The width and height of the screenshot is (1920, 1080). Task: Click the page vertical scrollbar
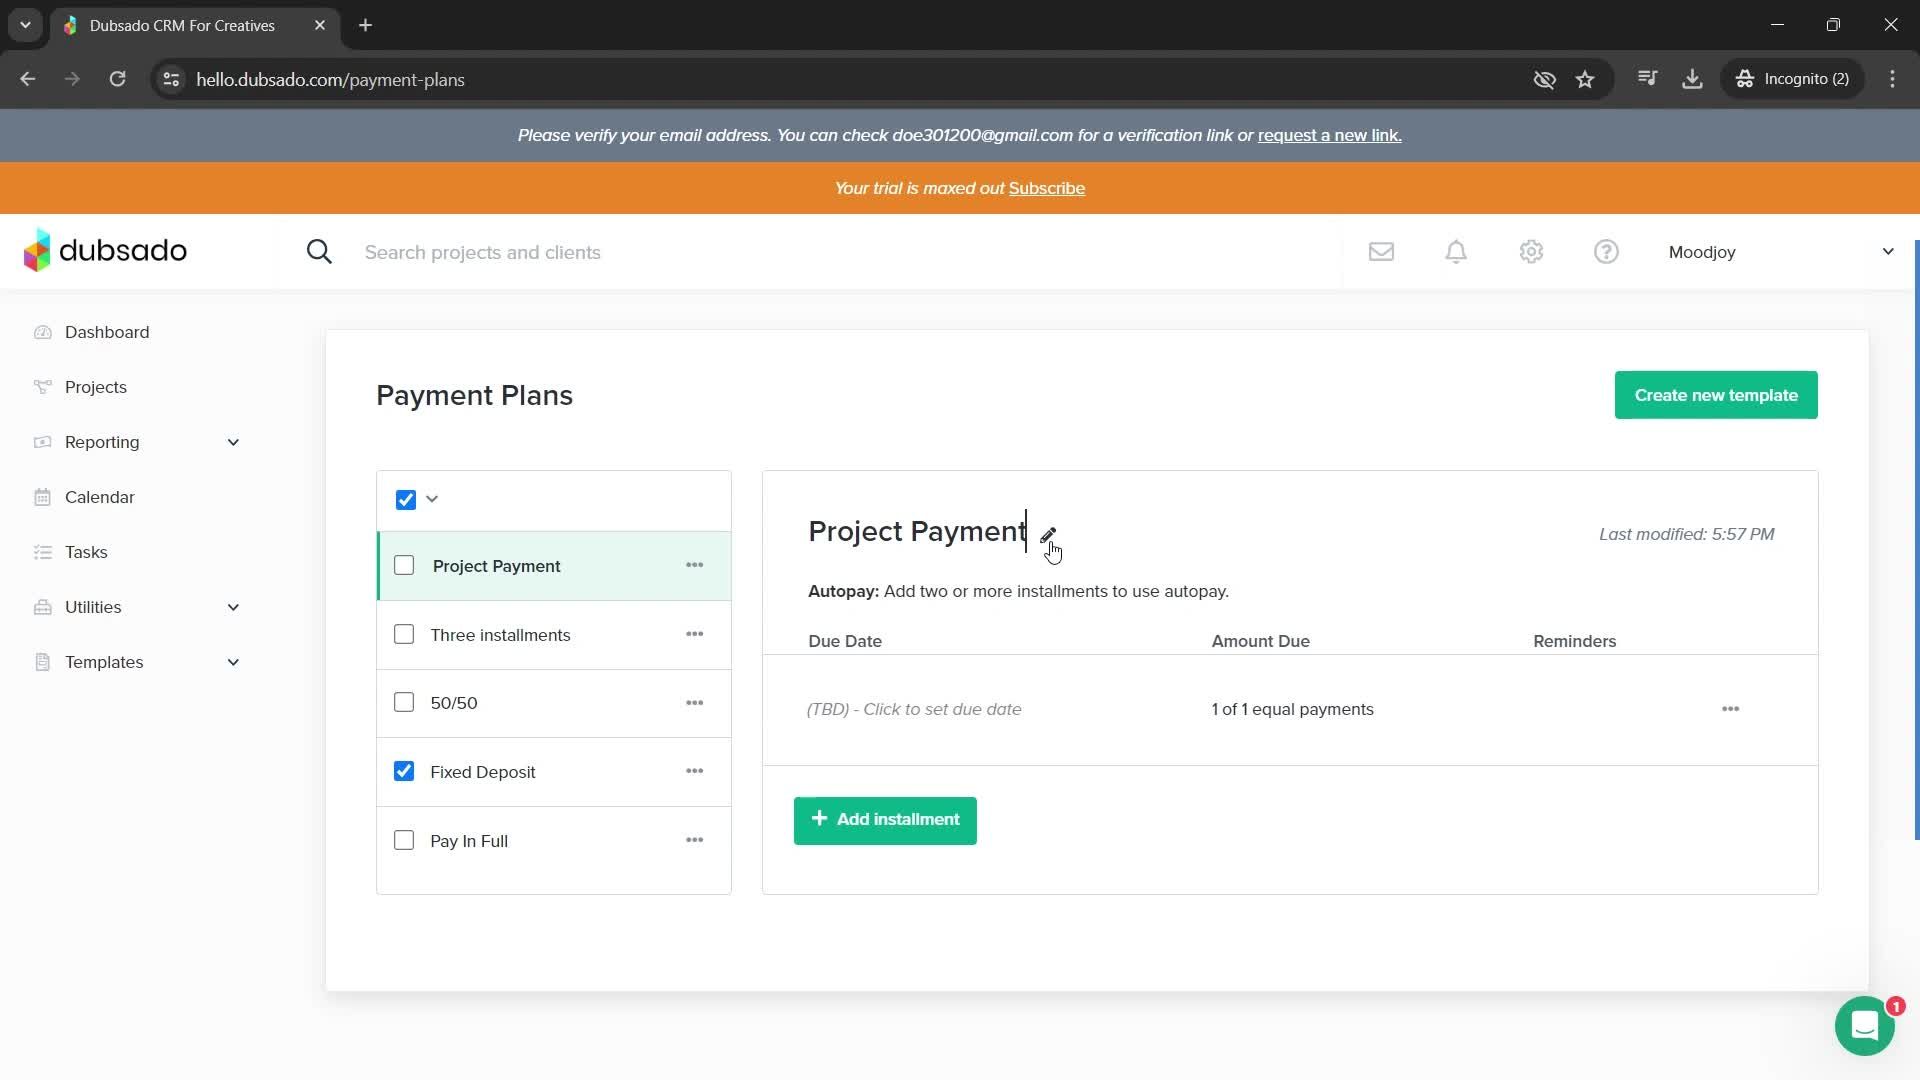(x=1916, y=540)
